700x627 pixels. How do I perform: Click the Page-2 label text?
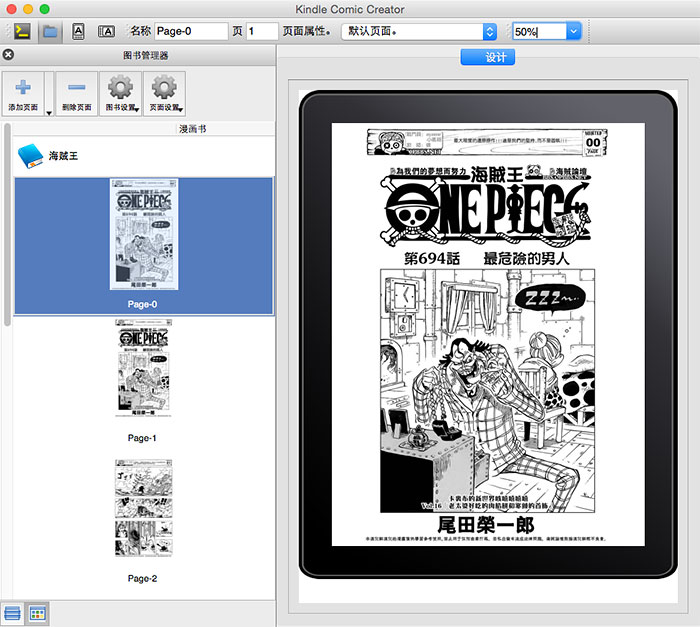pos(142,578)
